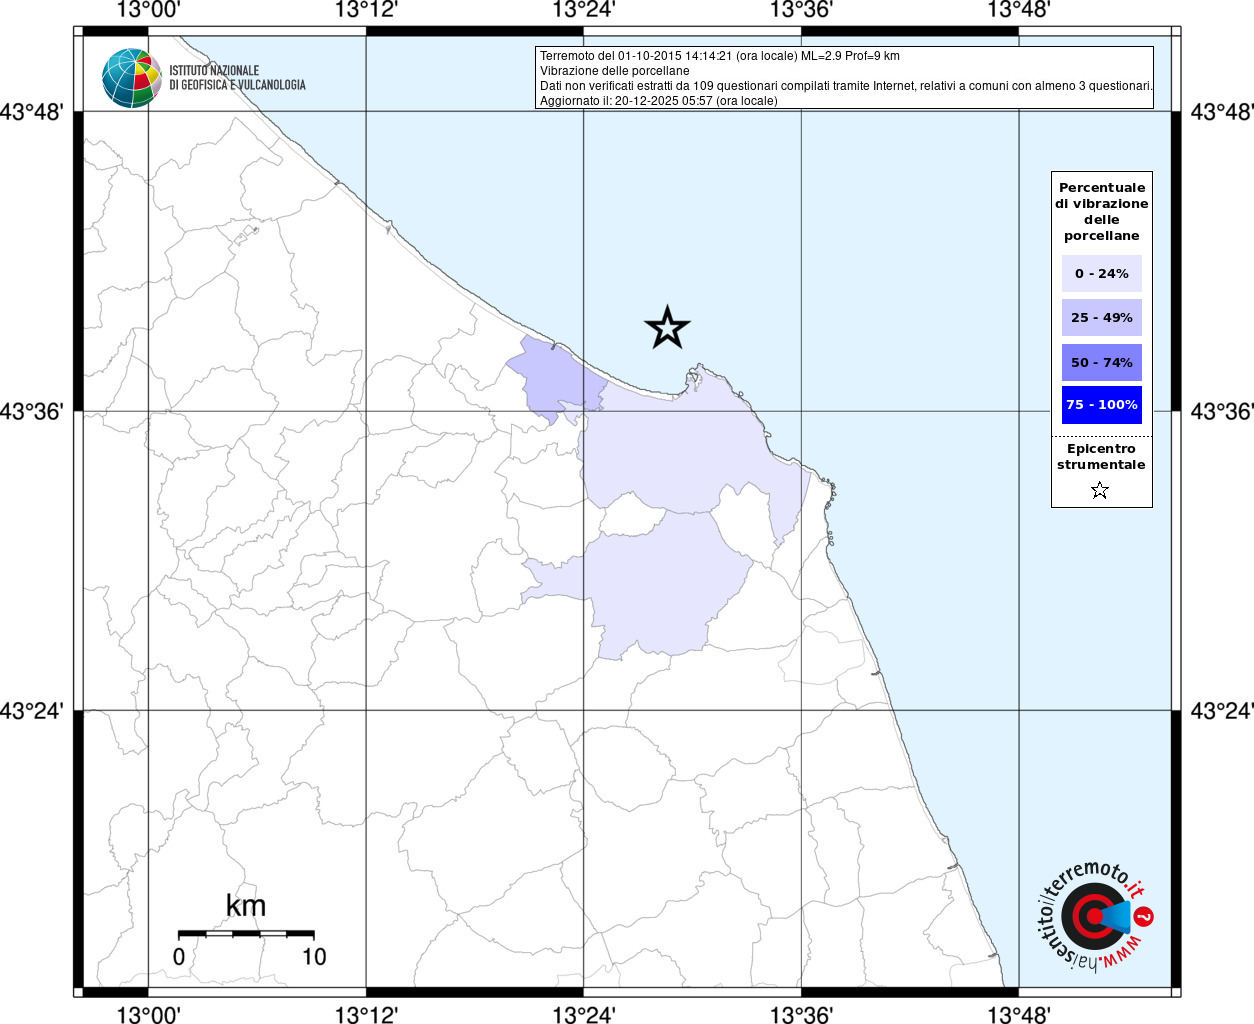Click the INGV globe logo
The height and width of the screenshot is (1024, 1254).
click(x=131, y=78)
